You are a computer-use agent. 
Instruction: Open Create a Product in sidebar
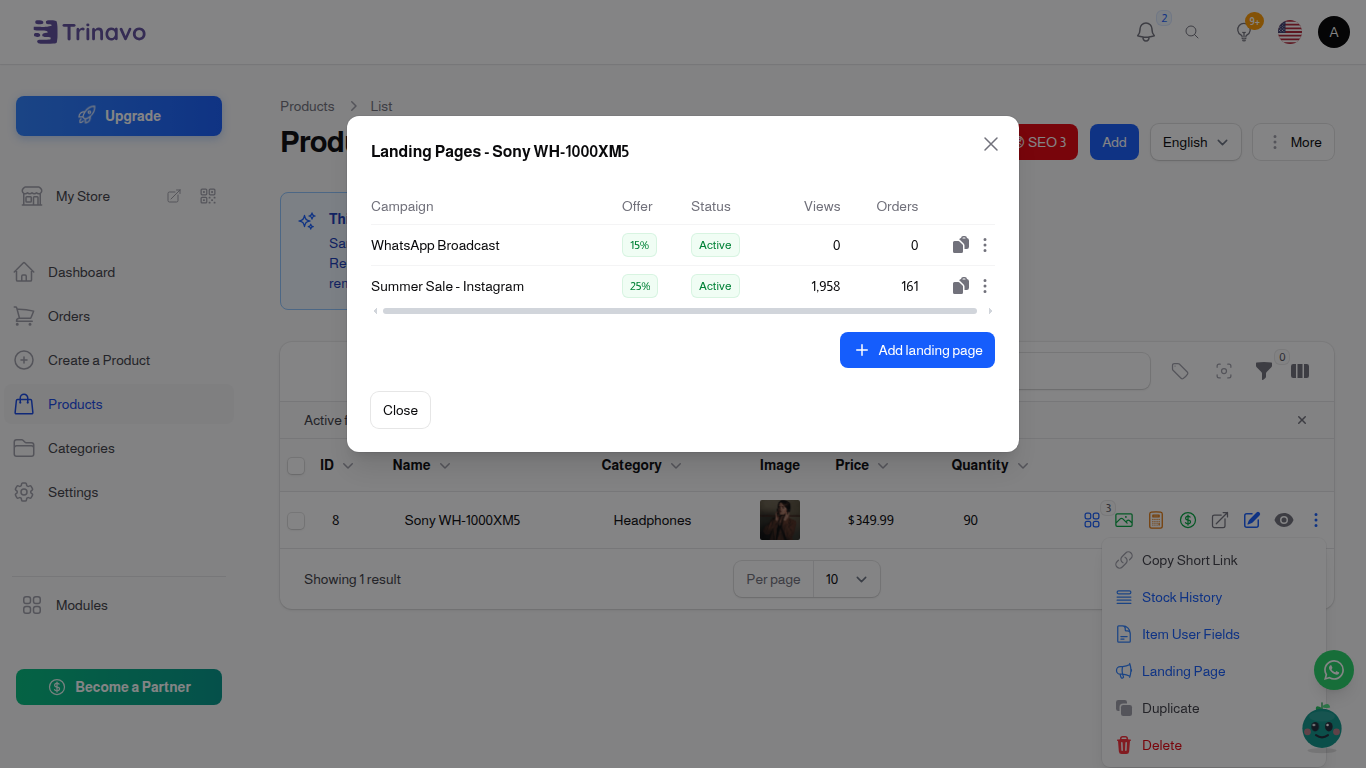(119, 360)
